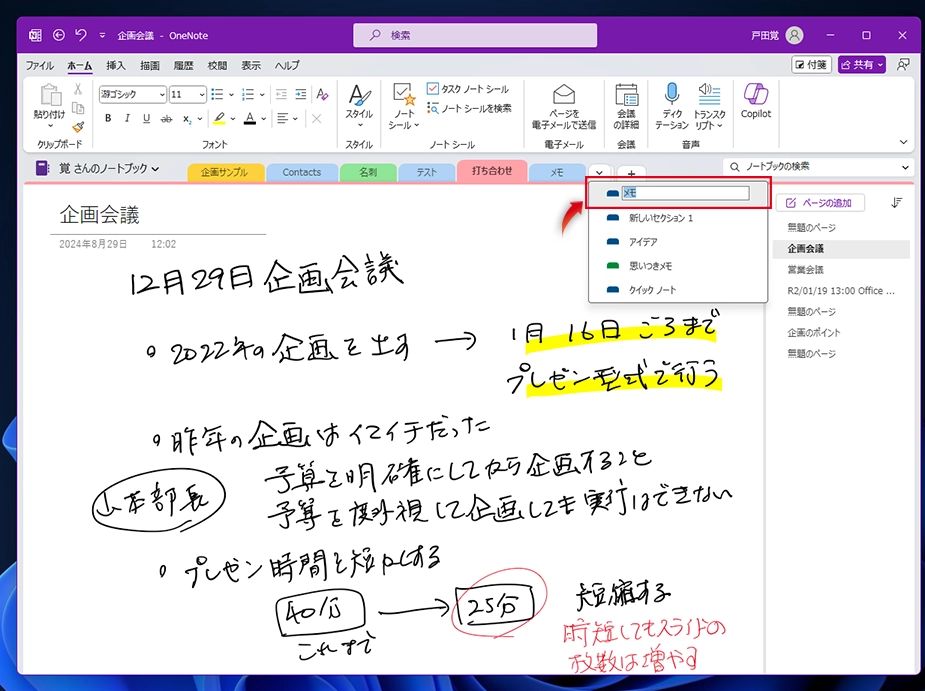Open the feedback person icon top right

tap(903, 65)
